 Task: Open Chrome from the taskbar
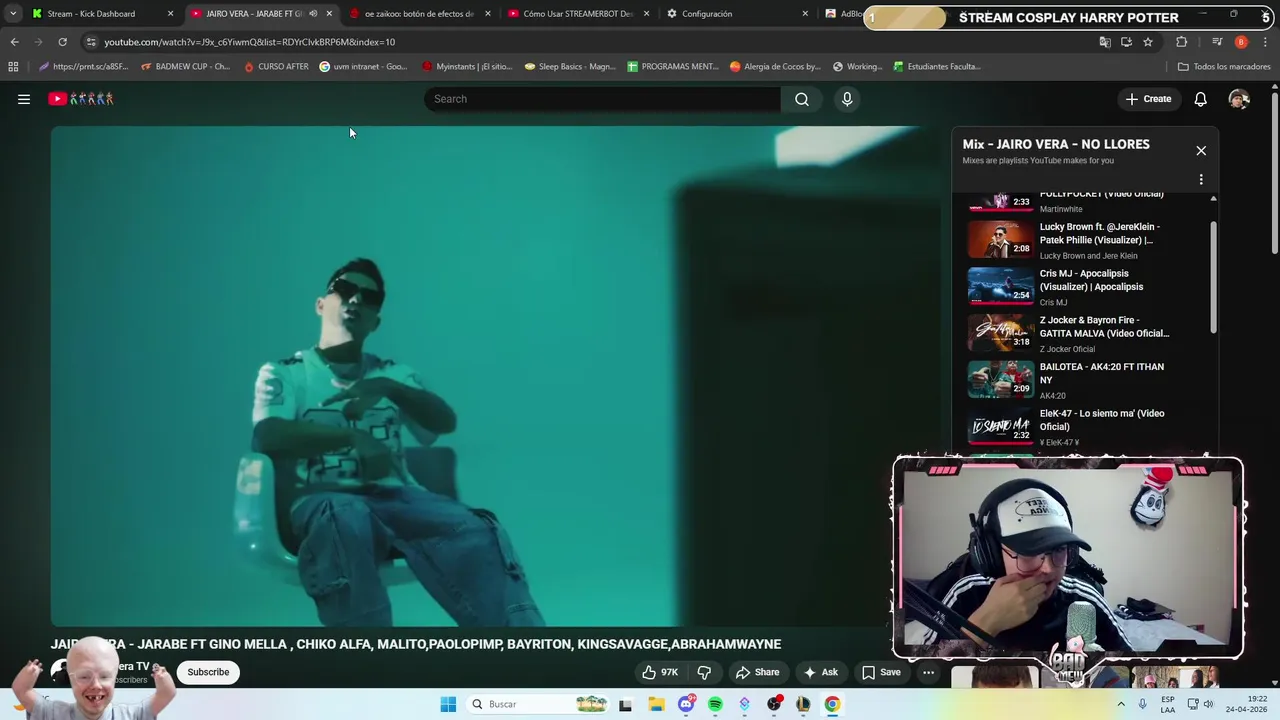[x=832, y=704]
